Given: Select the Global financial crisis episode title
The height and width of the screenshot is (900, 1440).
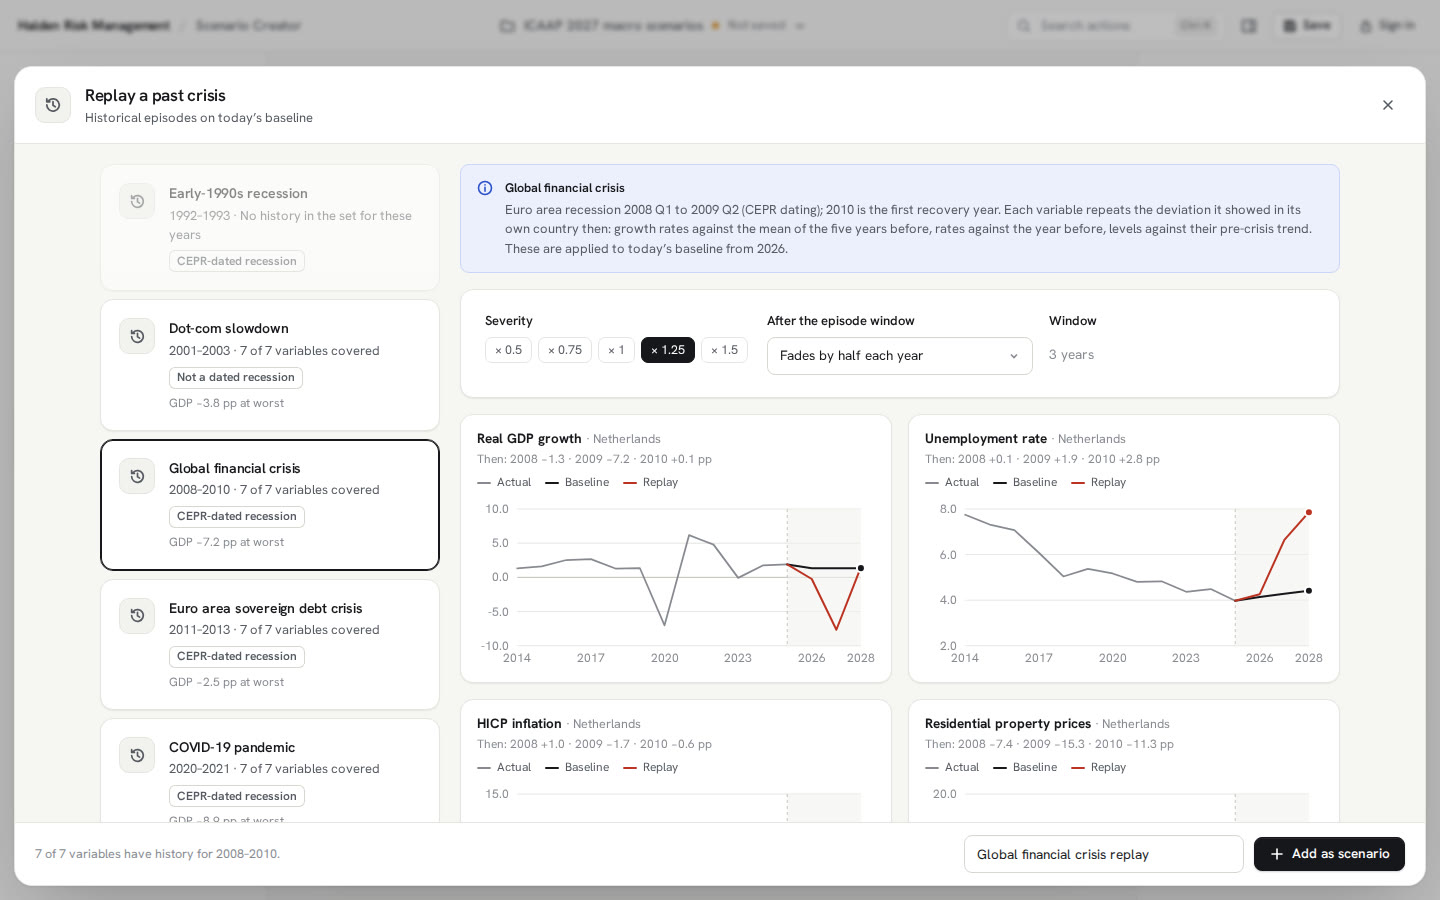Looking at the screenshot, I should tap(234, 468).
